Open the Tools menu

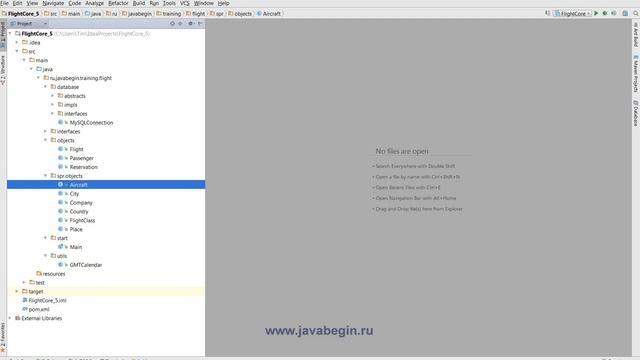tap(169, 3)
